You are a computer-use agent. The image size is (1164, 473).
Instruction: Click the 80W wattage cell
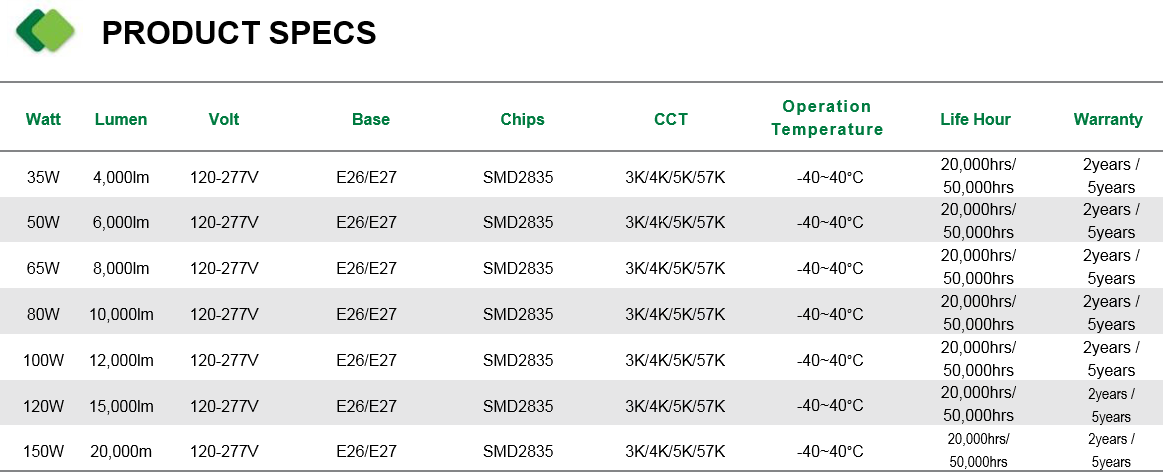tap(43, 315)
